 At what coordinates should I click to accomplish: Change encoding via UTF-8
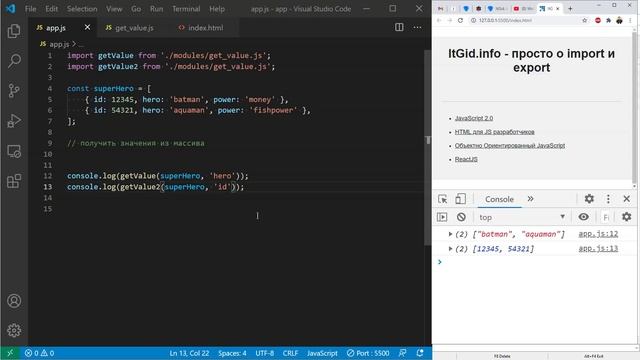[x=264, y=353]
